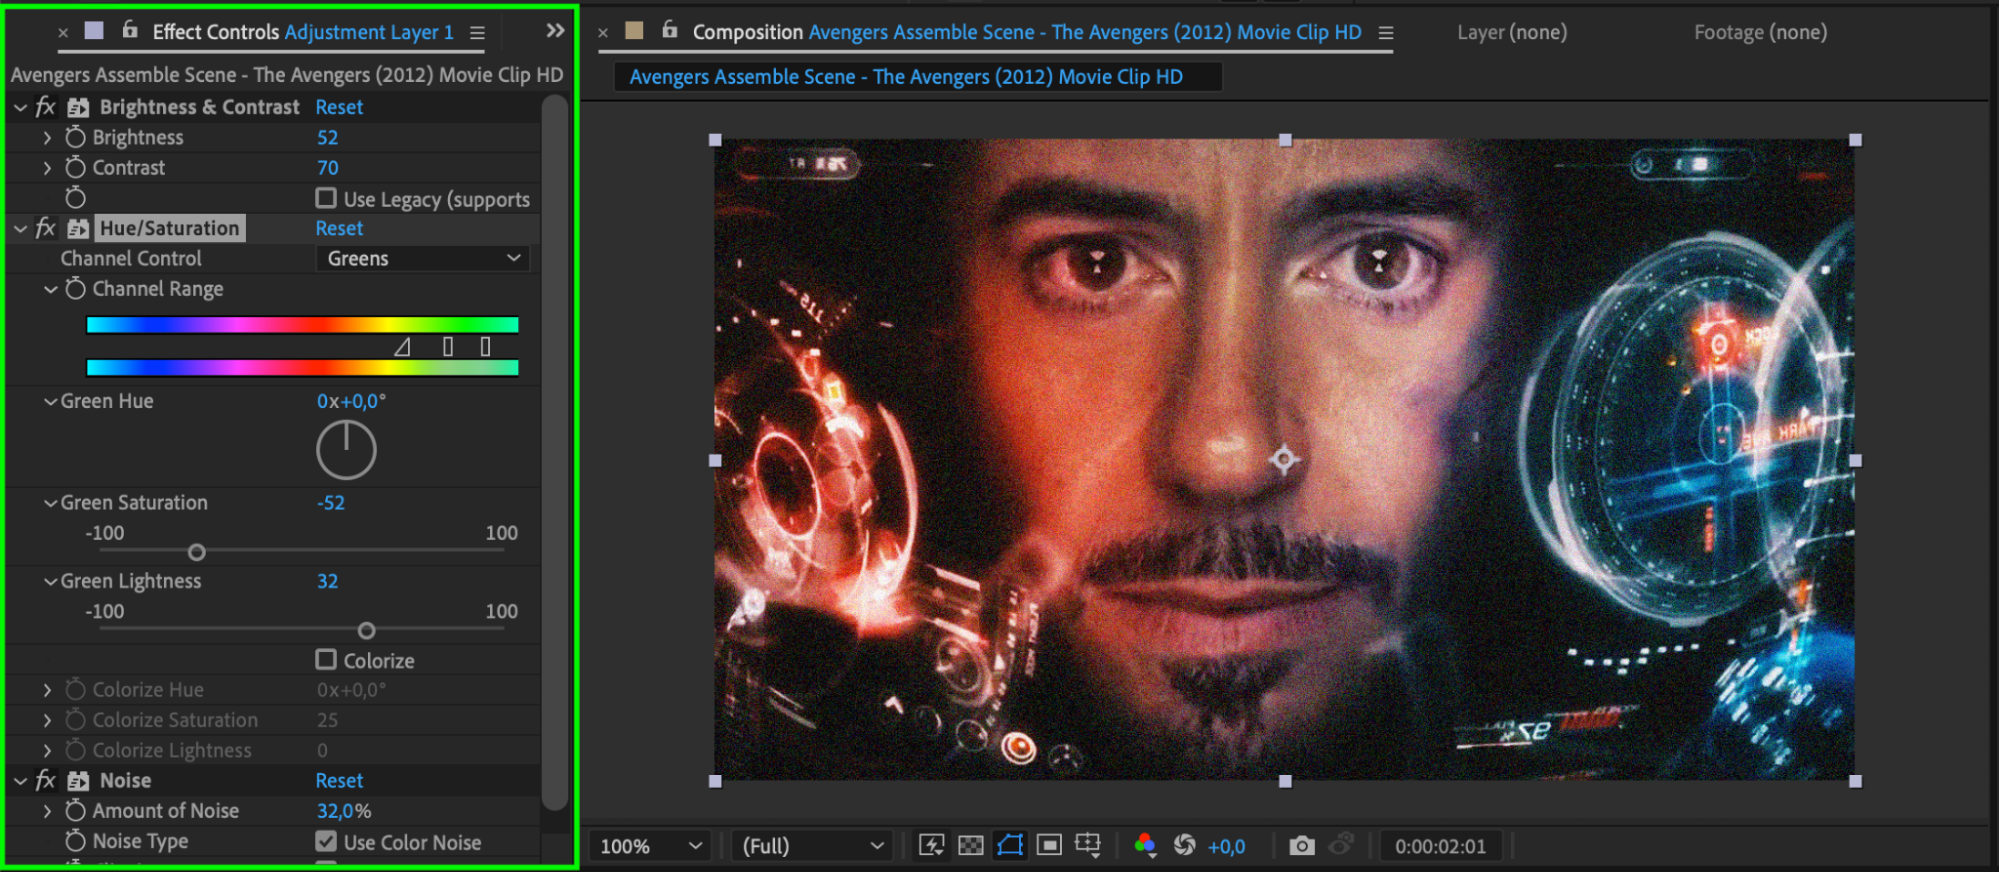This screenshot has height=872, width=1999.
Task: Expand the Brightness property
Action: 47,137
